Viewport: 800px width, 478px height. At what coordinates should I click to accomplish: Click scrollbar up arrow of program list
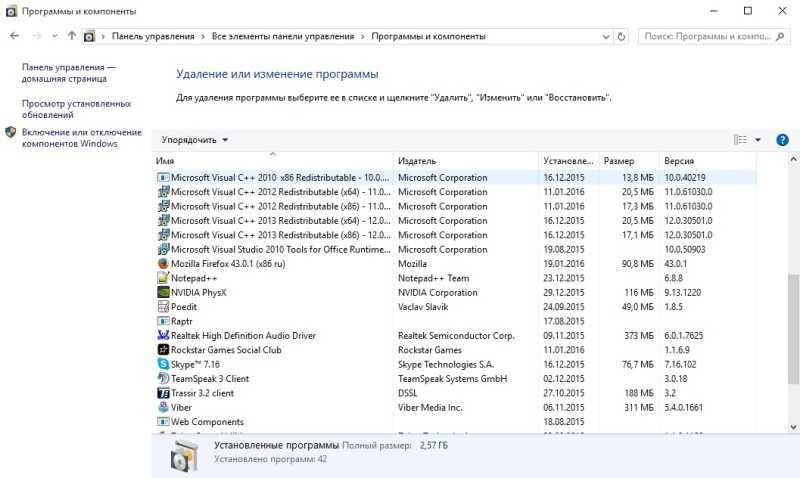pos(793,160)
